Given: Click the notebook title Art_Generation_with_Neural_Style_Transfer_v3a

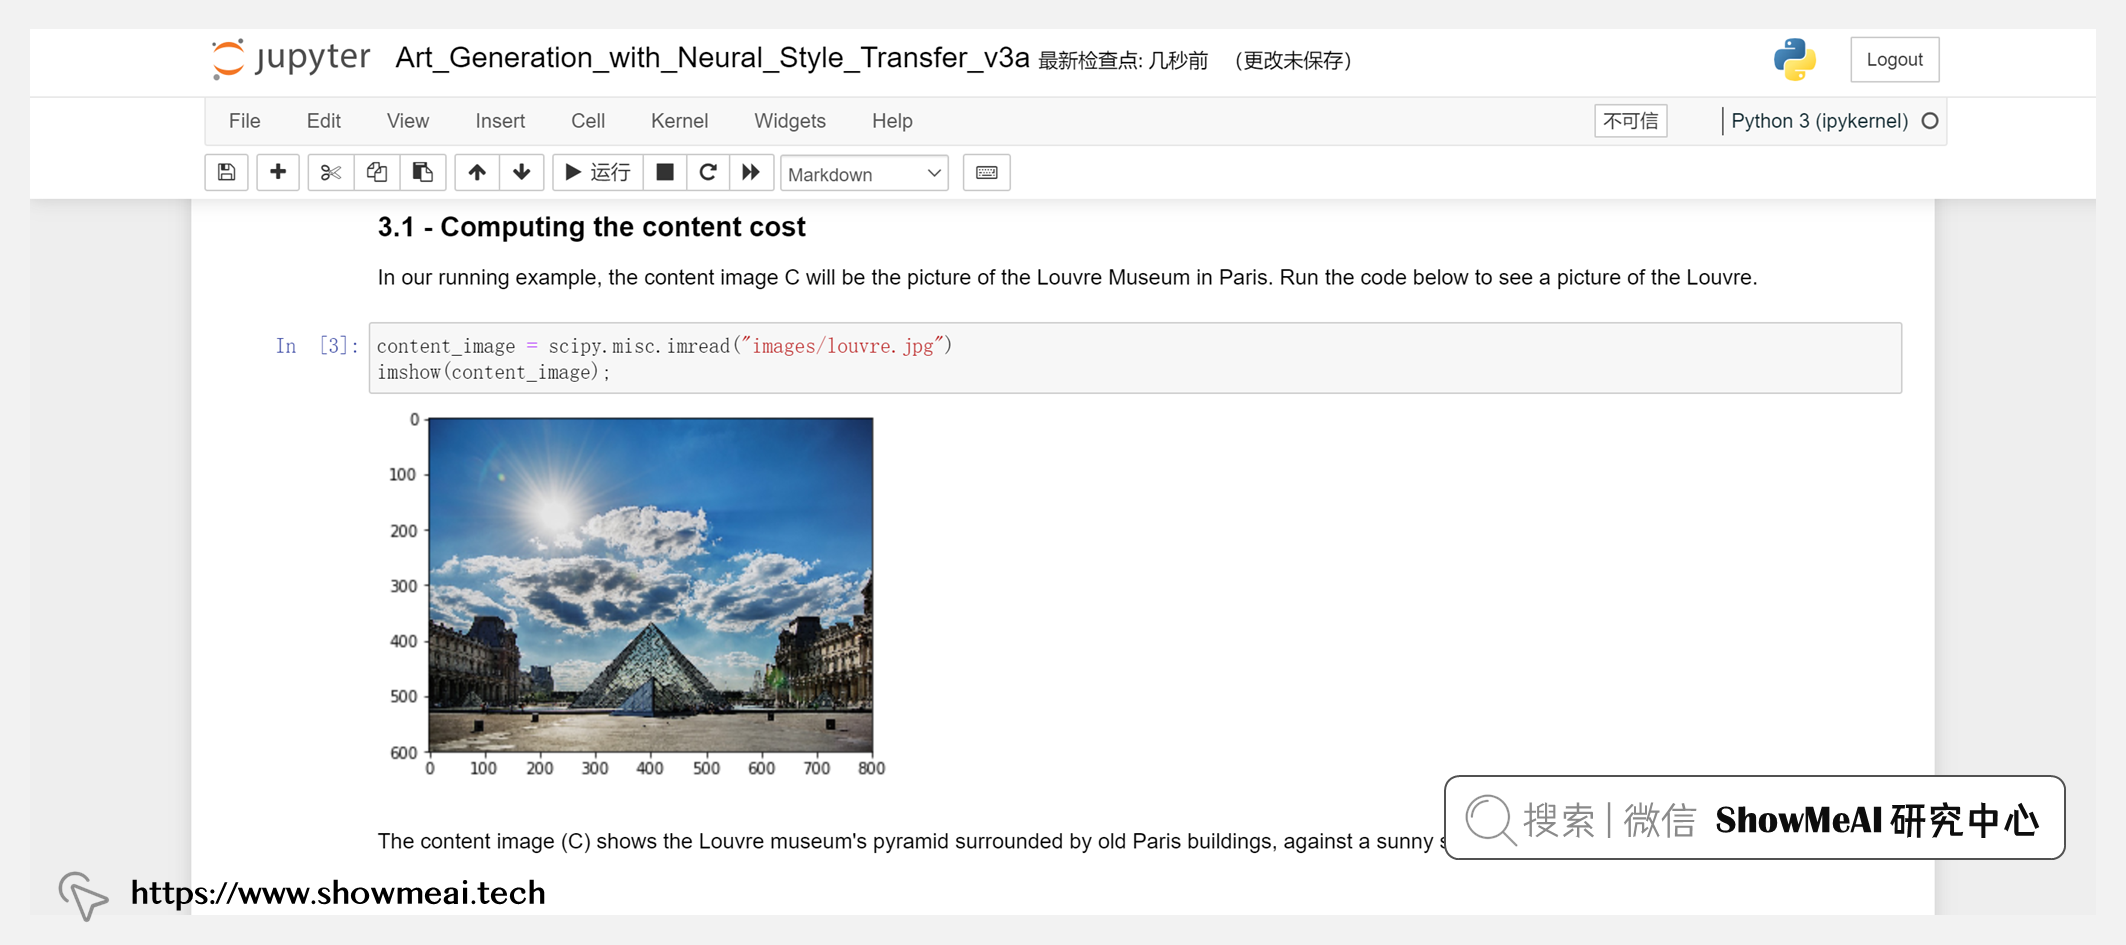Looking at the screenshot, I should tap(712, 58).
